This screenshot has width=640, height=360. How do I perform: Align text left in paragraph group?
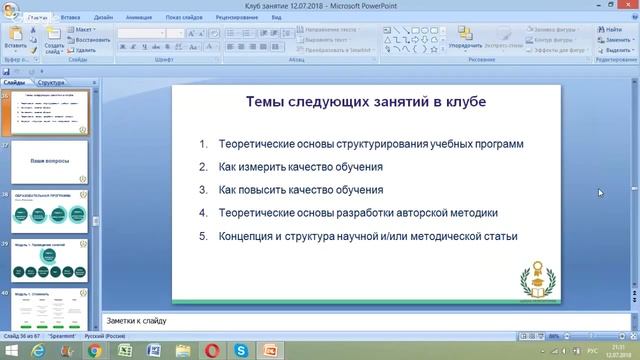230,47
